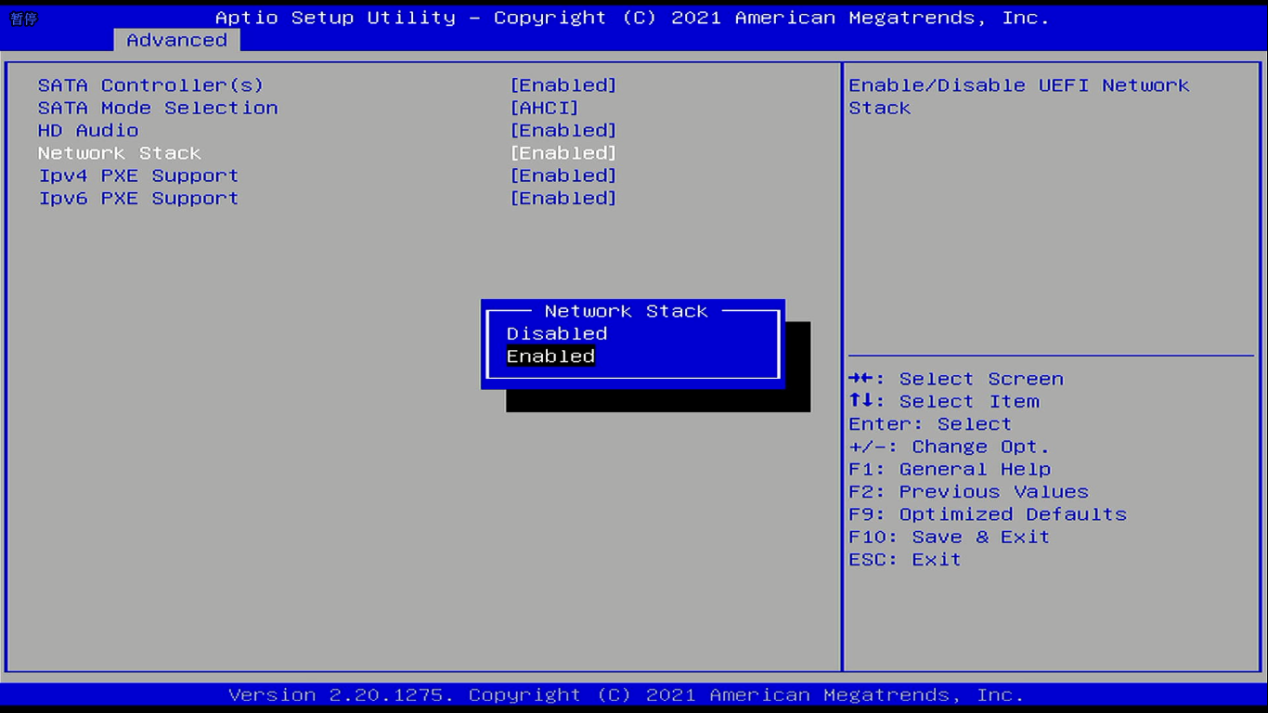Click the ESC: Exit hint

[904, 560]
